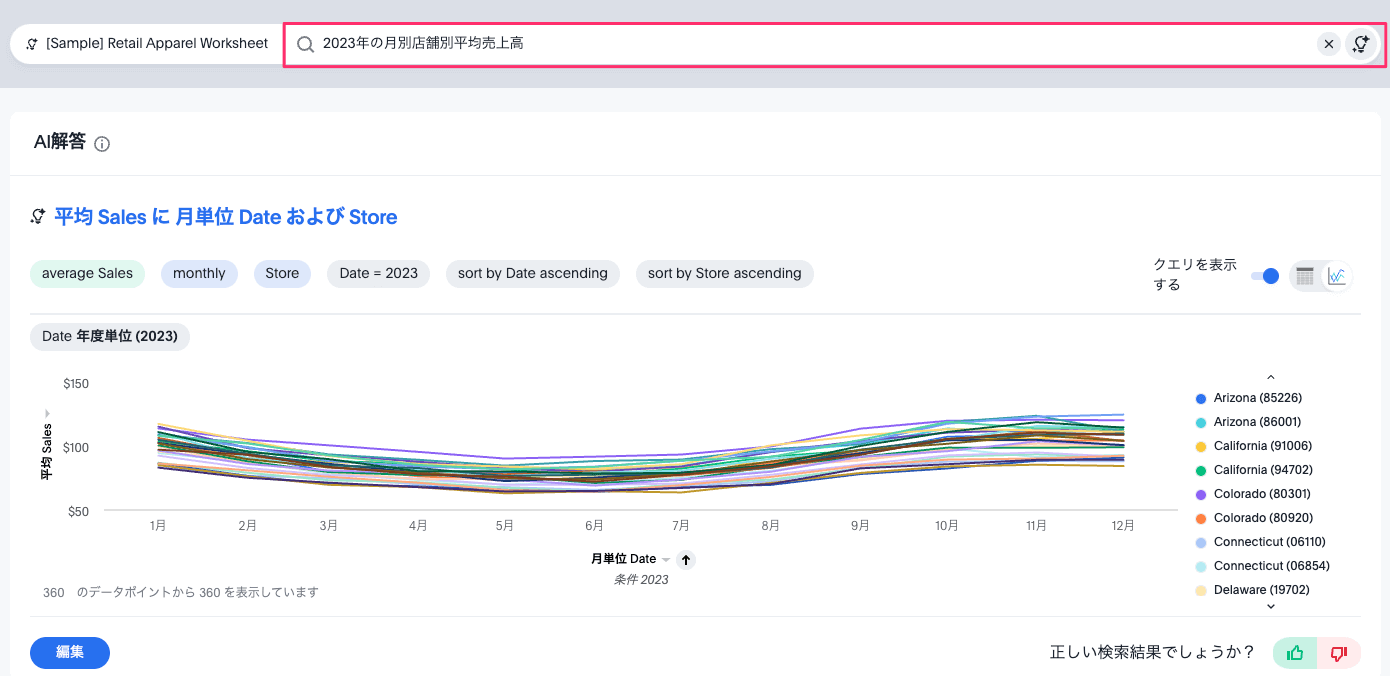Click the California (91006) yellow legend swatch

(x=1201, y=446)
